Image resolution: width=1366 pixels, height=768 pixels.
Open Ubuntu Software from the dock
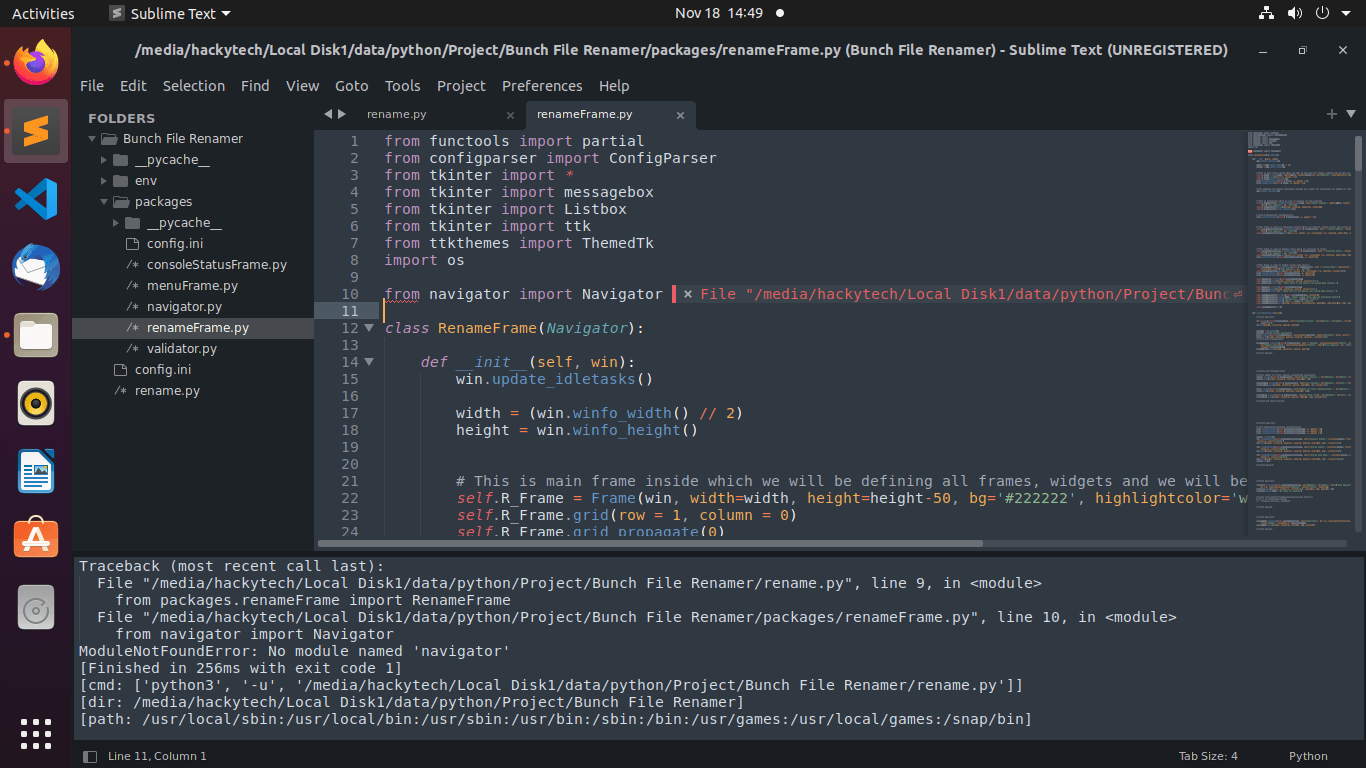pyautogui.click(x=36, y=539)
